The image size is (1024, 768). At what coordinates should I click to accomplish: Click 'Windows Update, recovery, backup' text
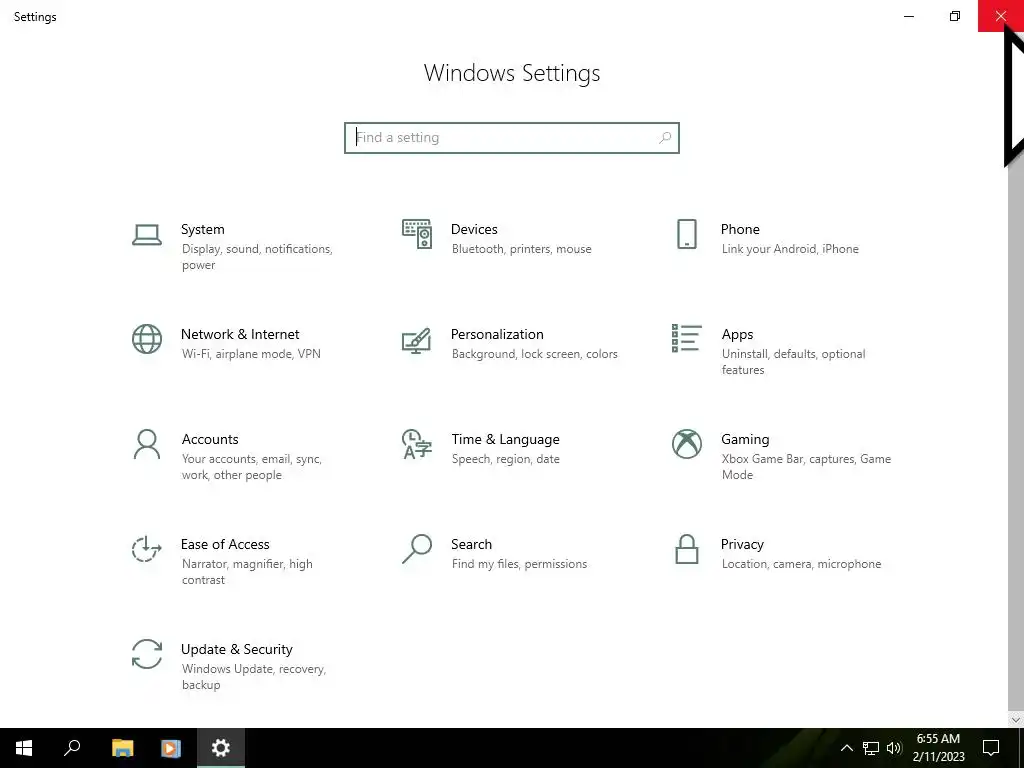[x=253, y=677]
